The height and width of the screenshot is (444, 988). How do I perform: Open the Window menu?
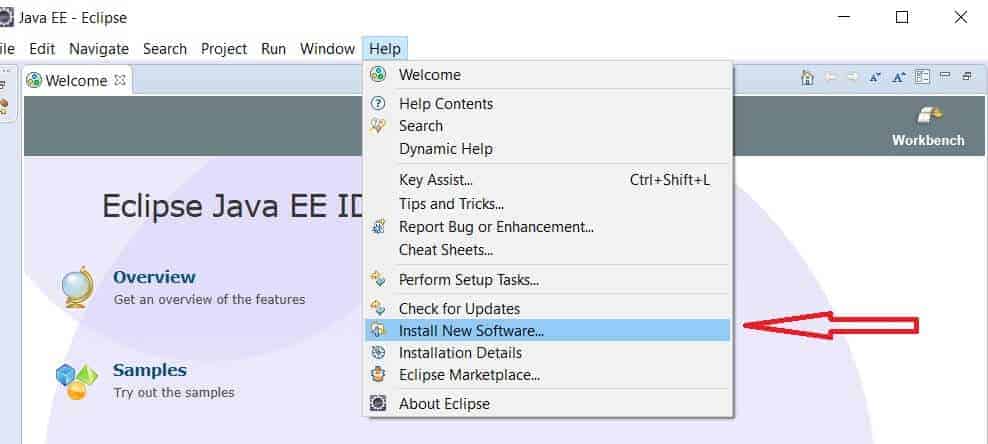click(327, 48)
